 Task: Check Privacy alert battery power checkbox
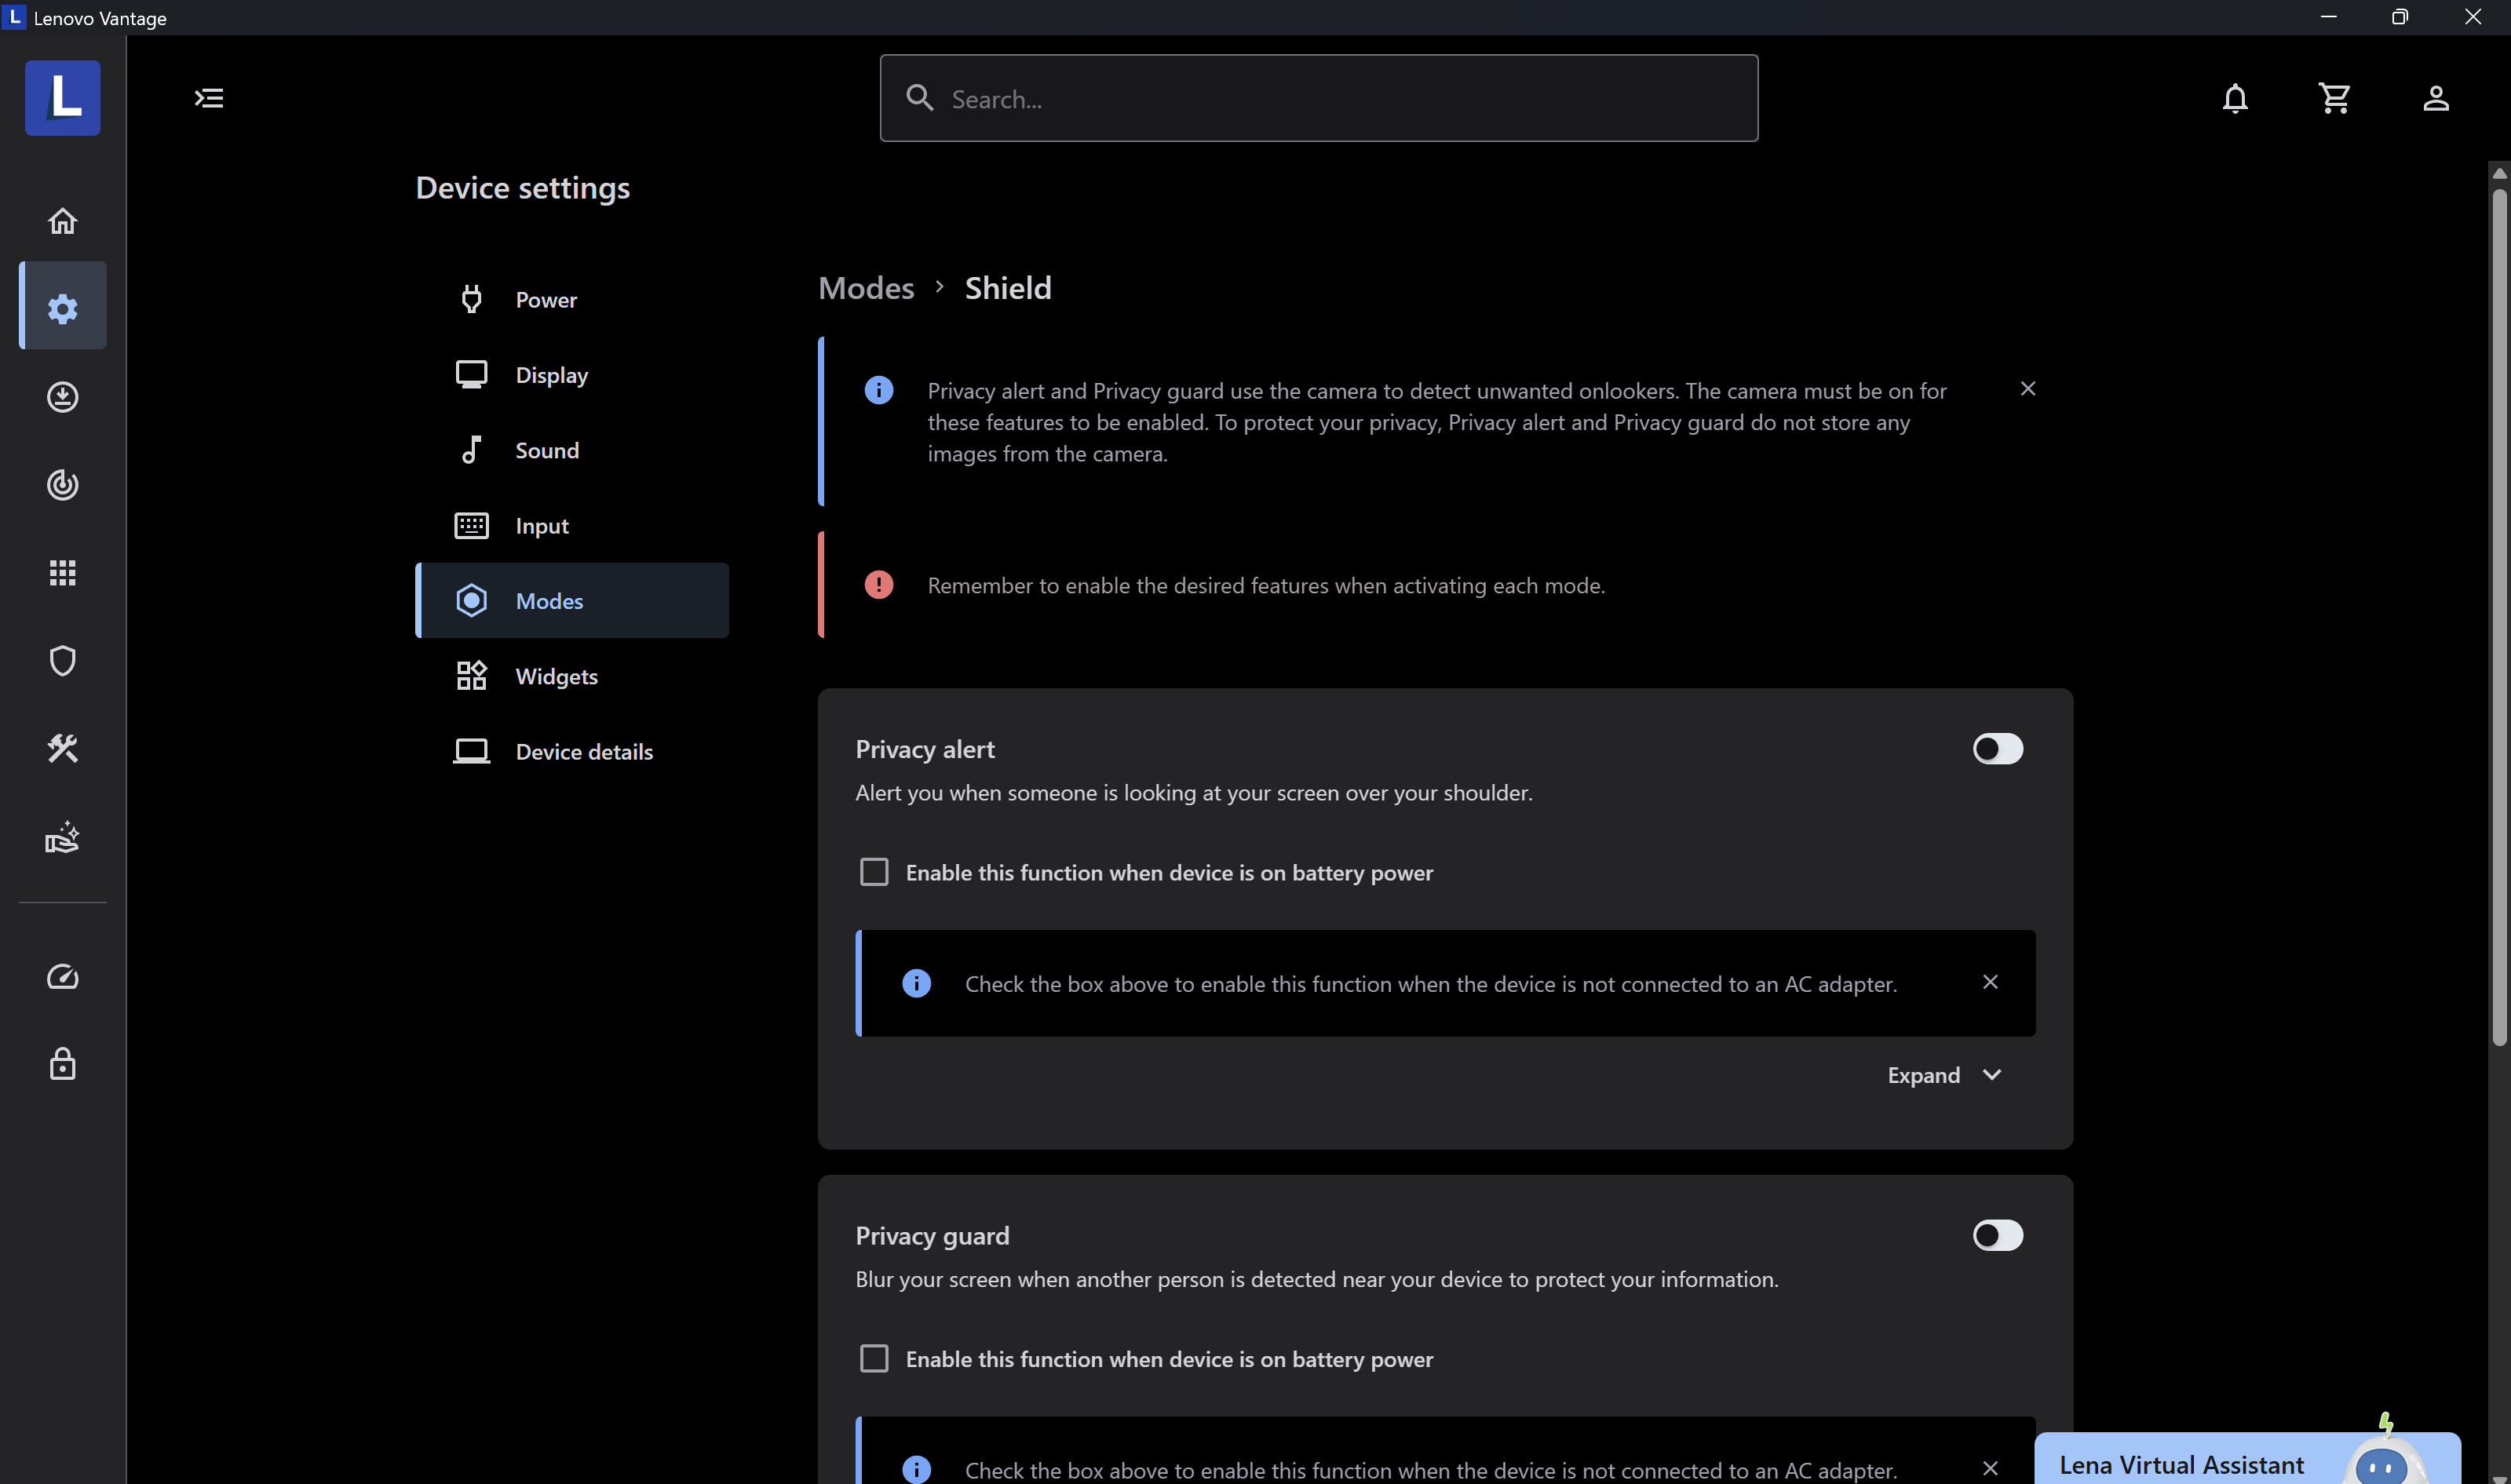click(x=874, y=872)
